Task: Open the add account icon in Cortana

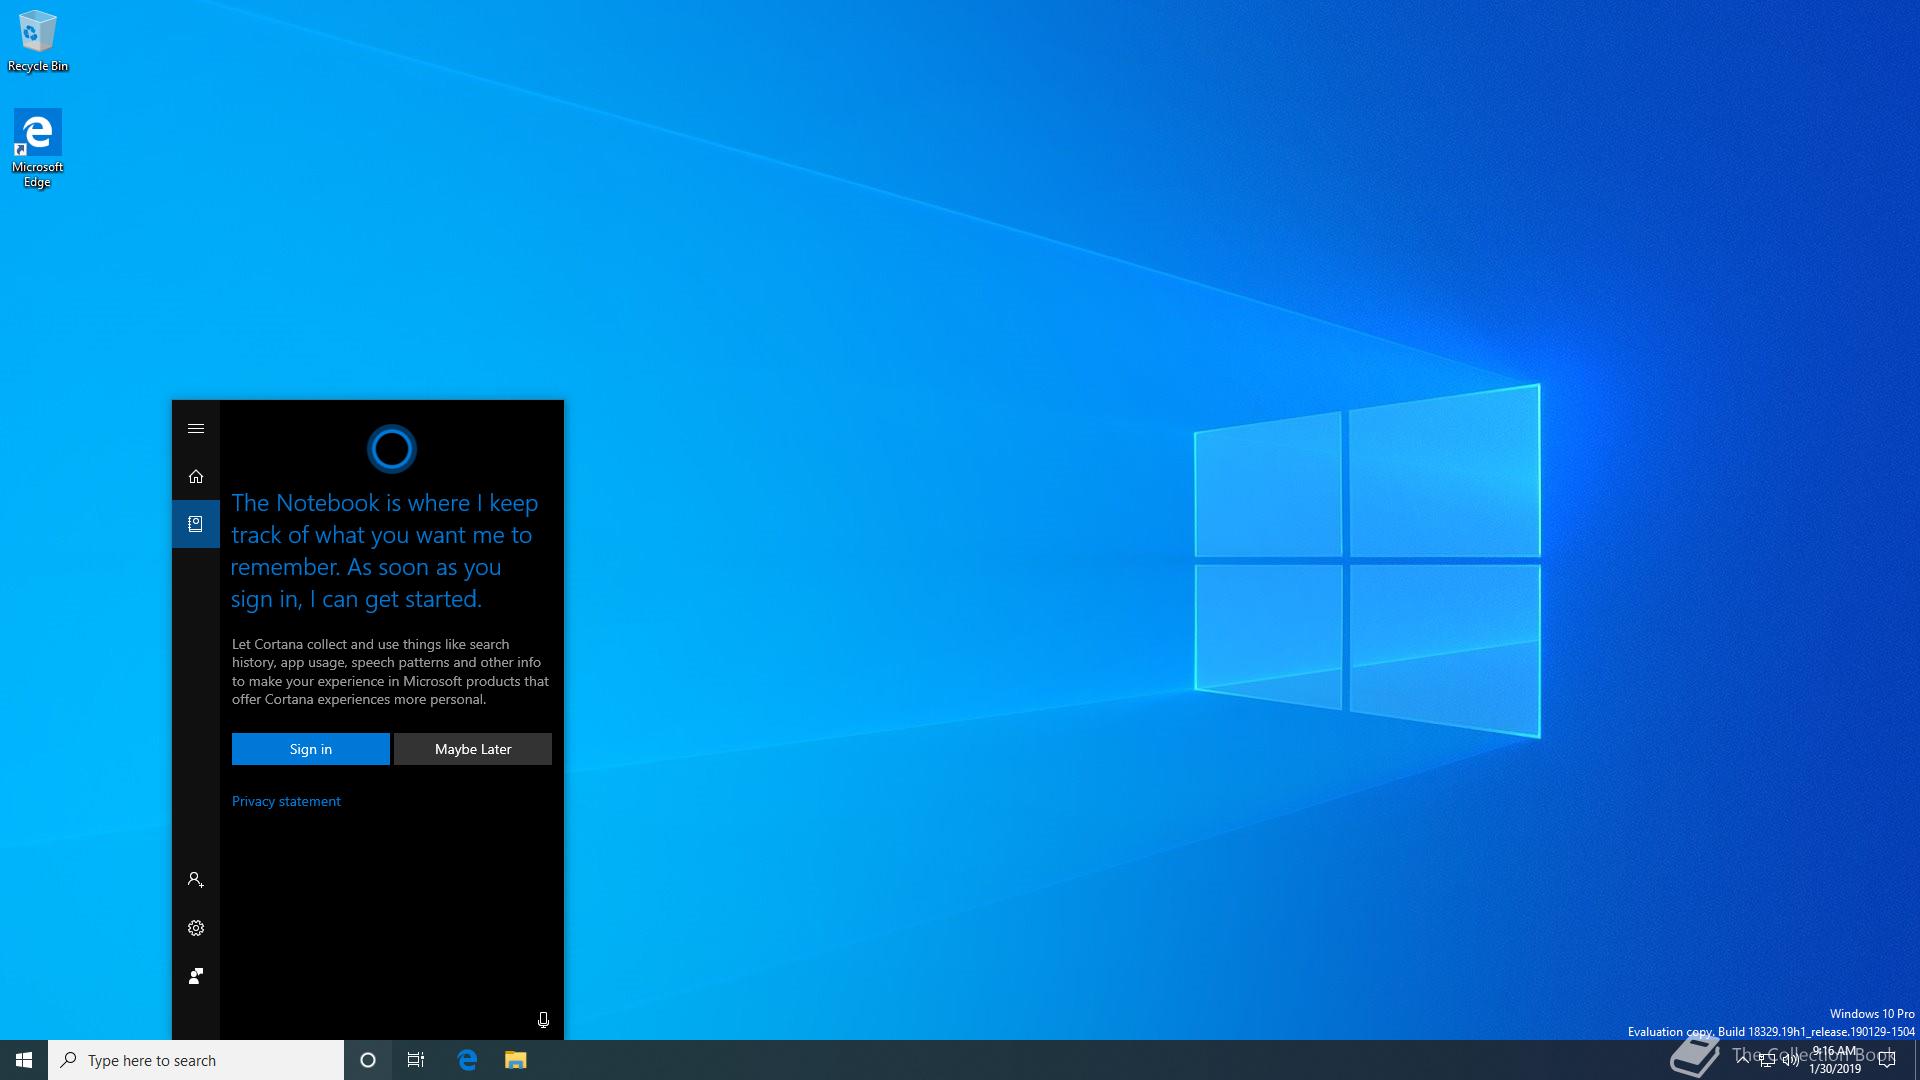Action: (x=196, y=880)
